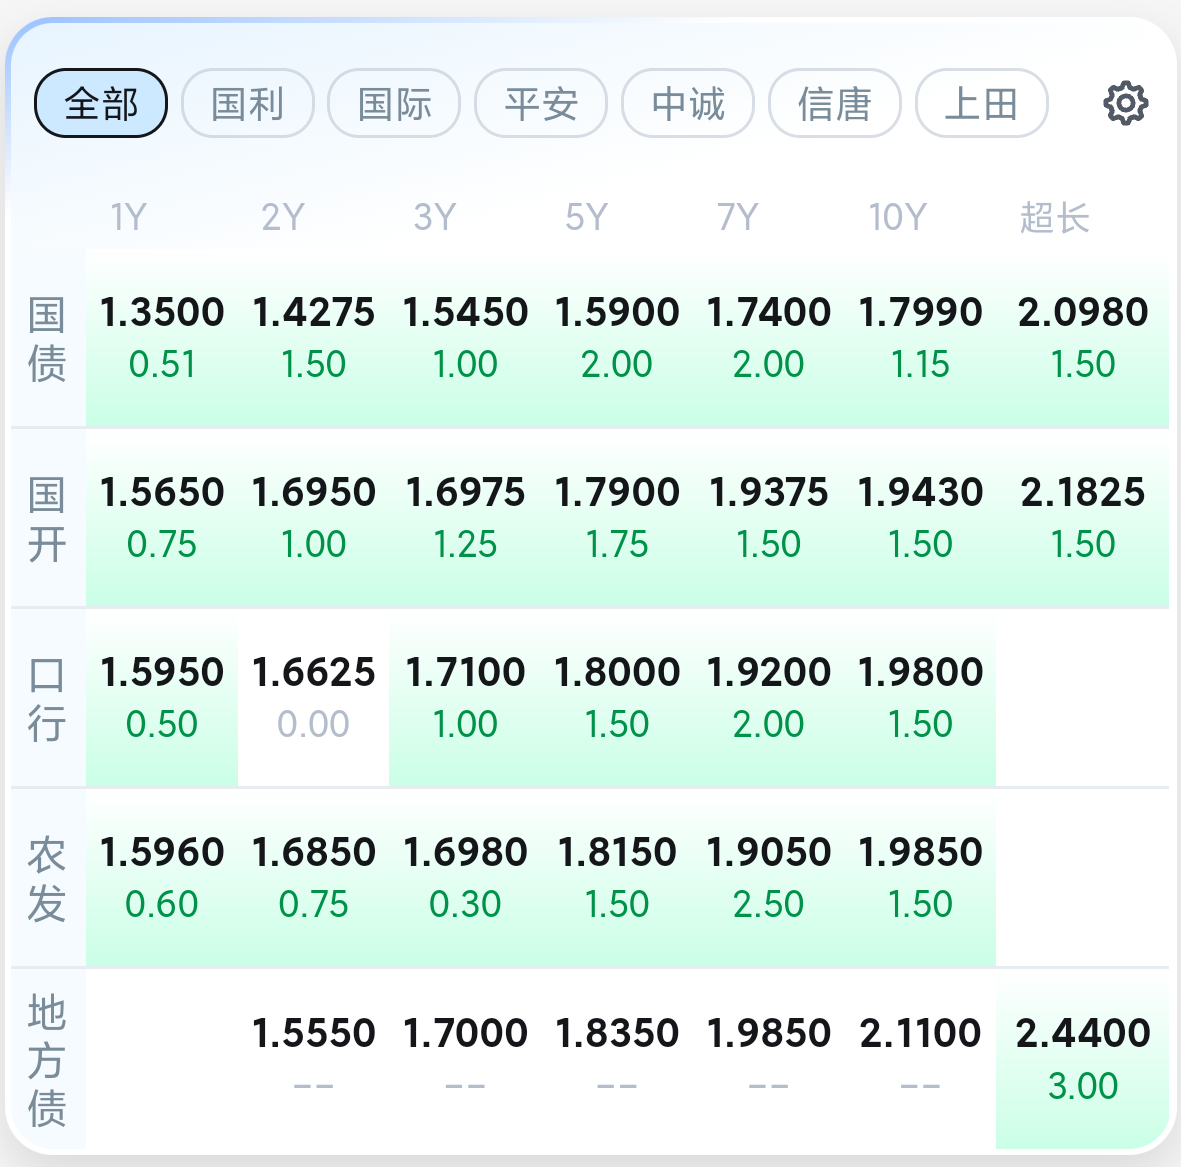Select the 地方债 row label
1181x1167 pixels.
[x=47, y=1060]
